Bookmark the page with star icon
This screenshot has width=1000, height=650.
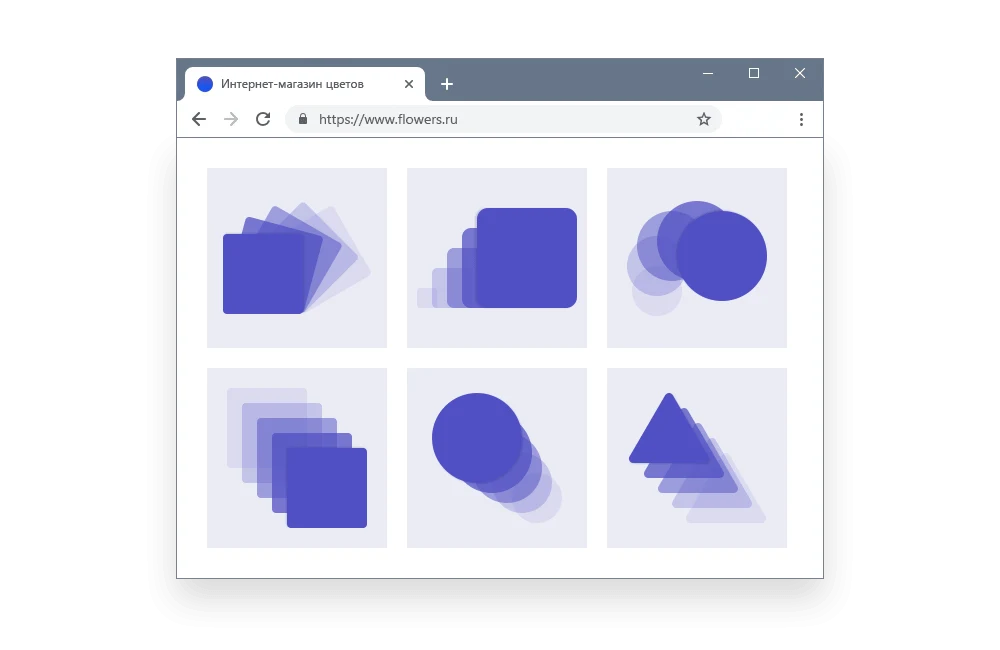coord(703,119)
